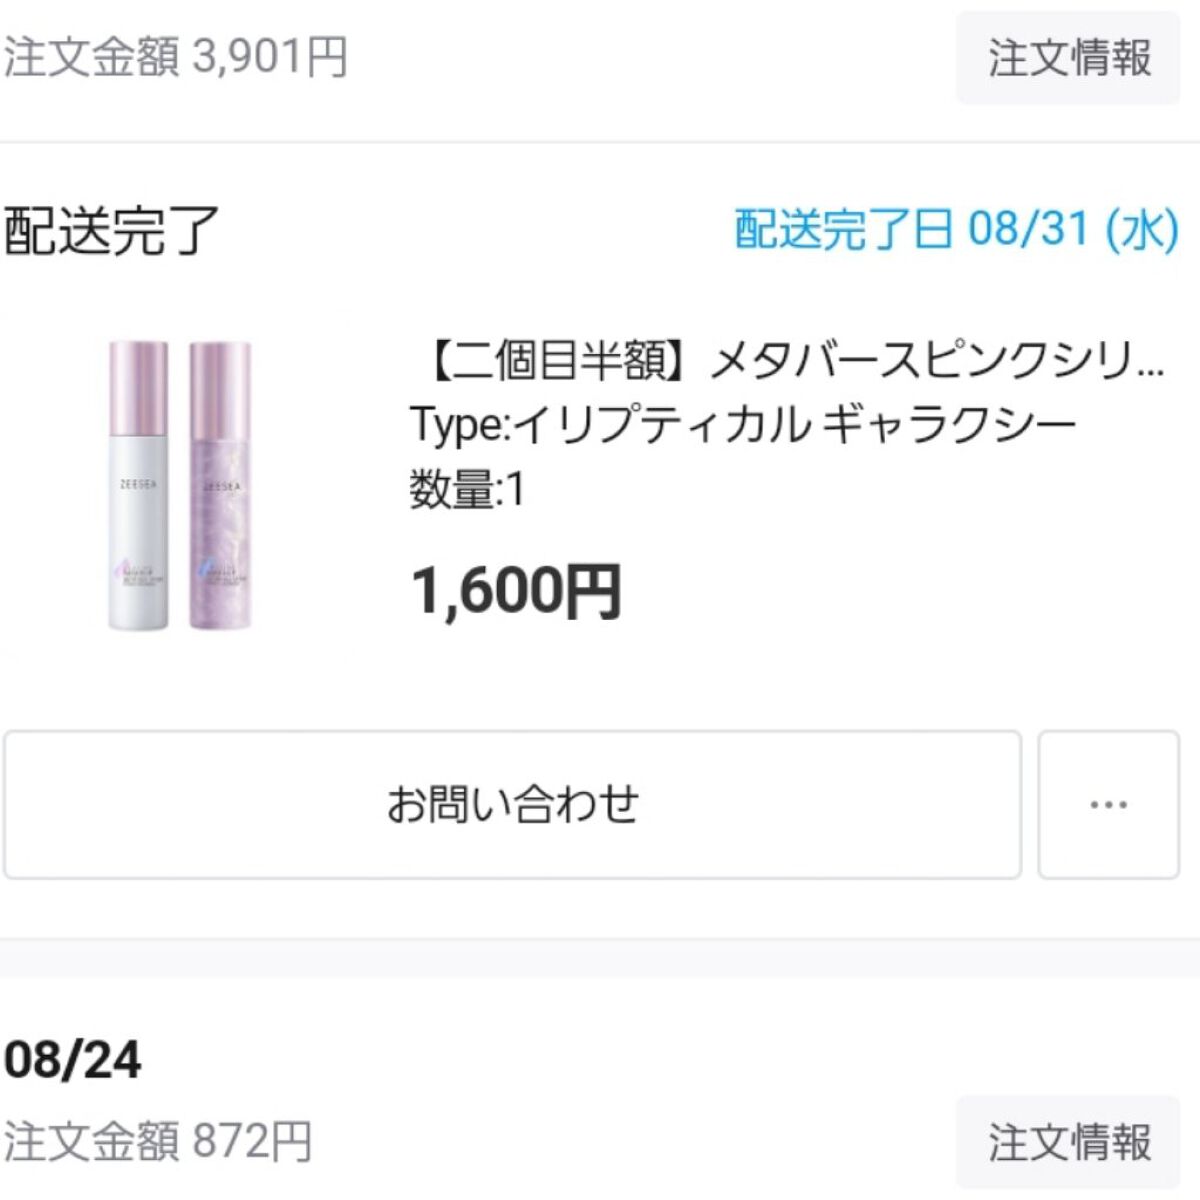
Task: Click the 1,600円 item price
Action: coord(516,591)
